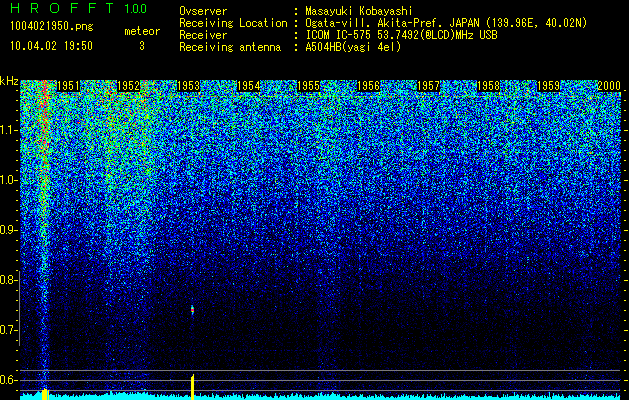The height and width of the screenshot is (400, 629).
Task: Click the 0.9 frequency axis label
Action: [8, 230]
